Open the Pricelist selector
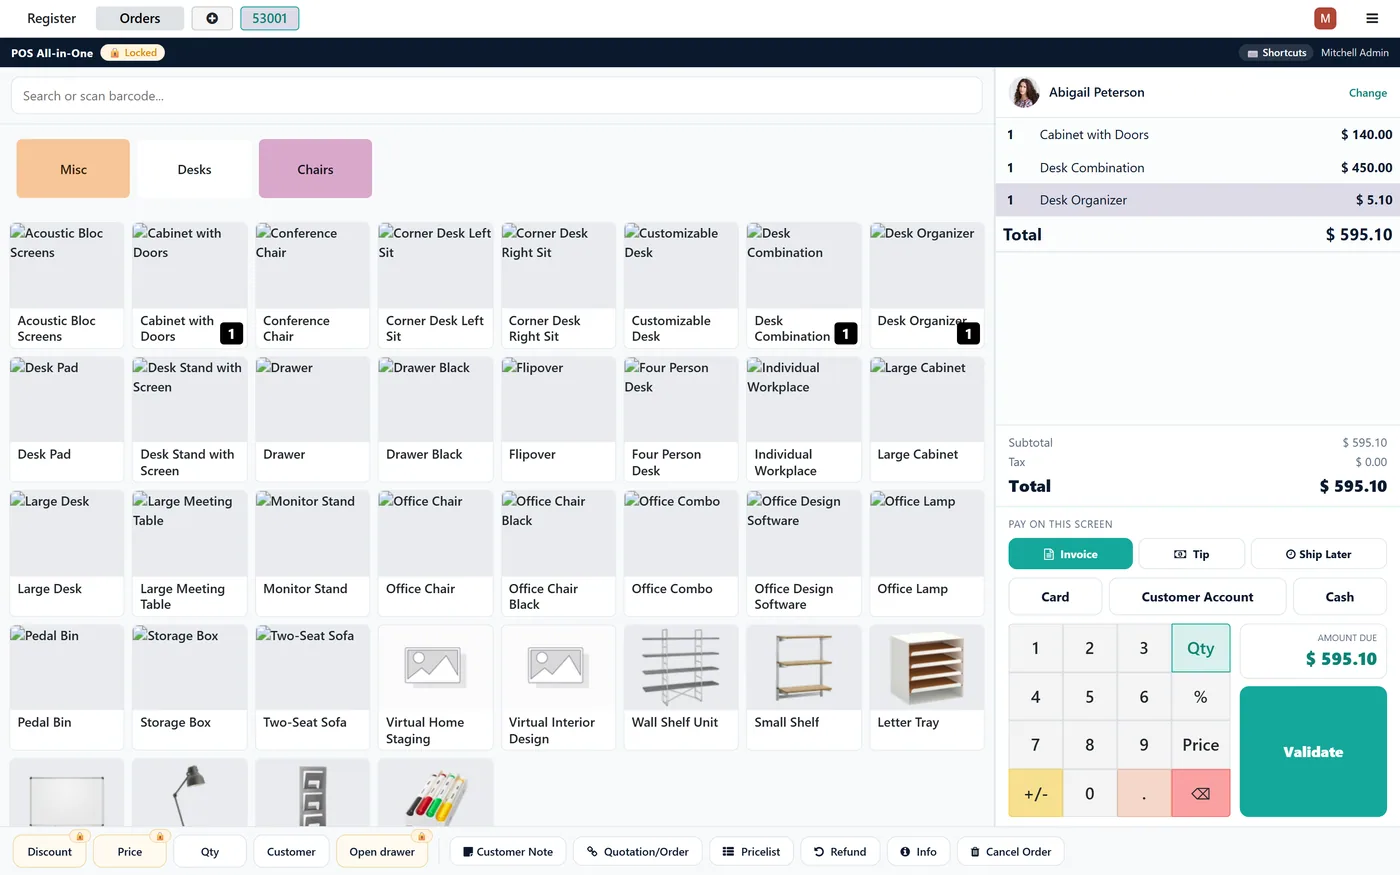This screenshot has height=875, width=1400. click(x=751, y=852)
